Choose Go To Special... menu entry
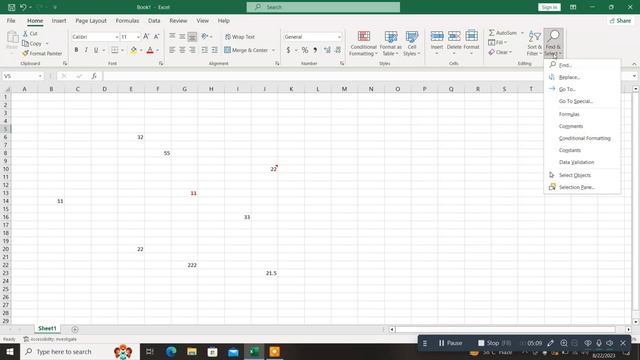 click(582, 101)
